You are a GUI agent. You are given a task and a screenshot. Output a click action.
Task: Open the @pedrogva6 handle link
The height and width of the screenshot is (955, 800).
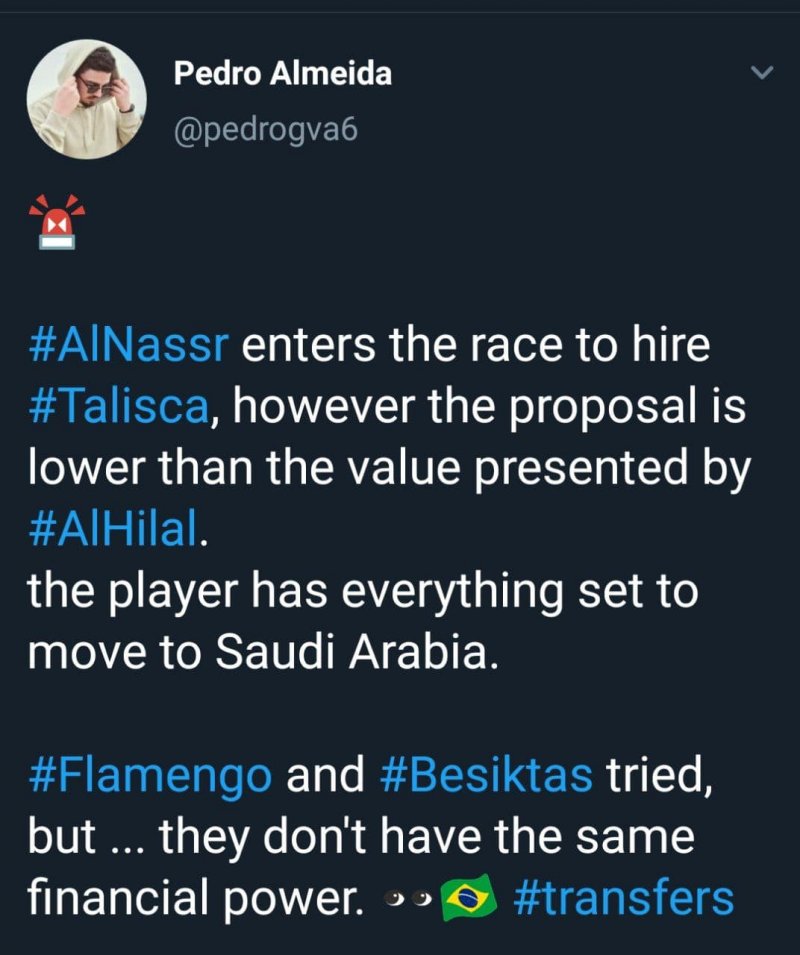(265, 131)
